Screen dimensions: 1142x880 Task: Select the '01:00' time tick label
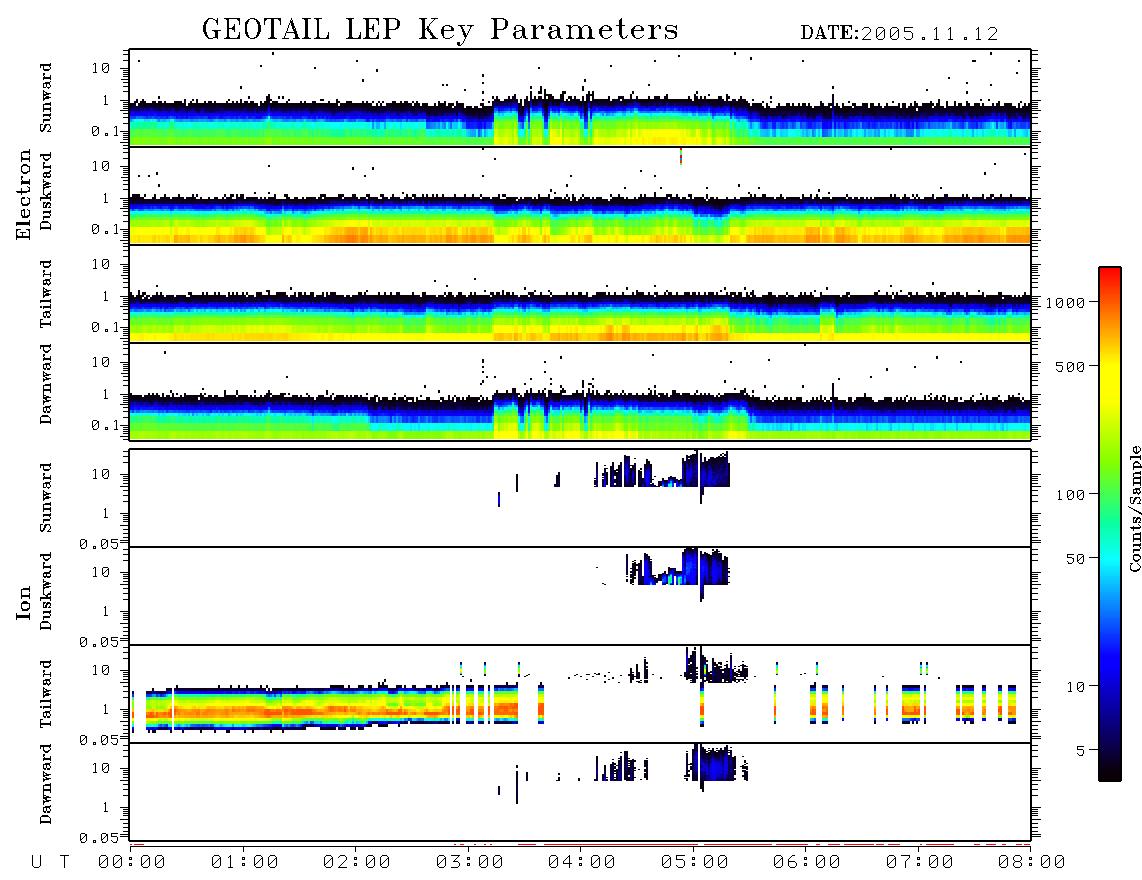[x=245, y=863]
